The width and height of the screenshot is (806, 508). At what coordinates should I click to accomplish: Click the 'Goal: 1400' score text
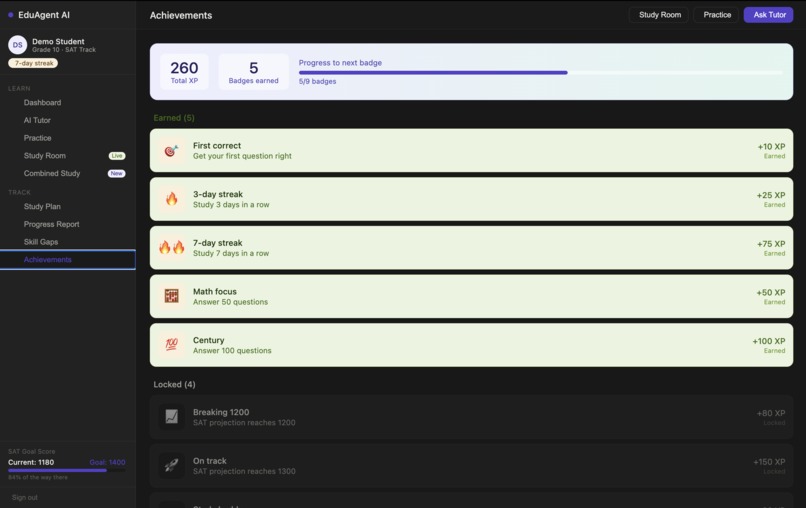tap(107, 462)
